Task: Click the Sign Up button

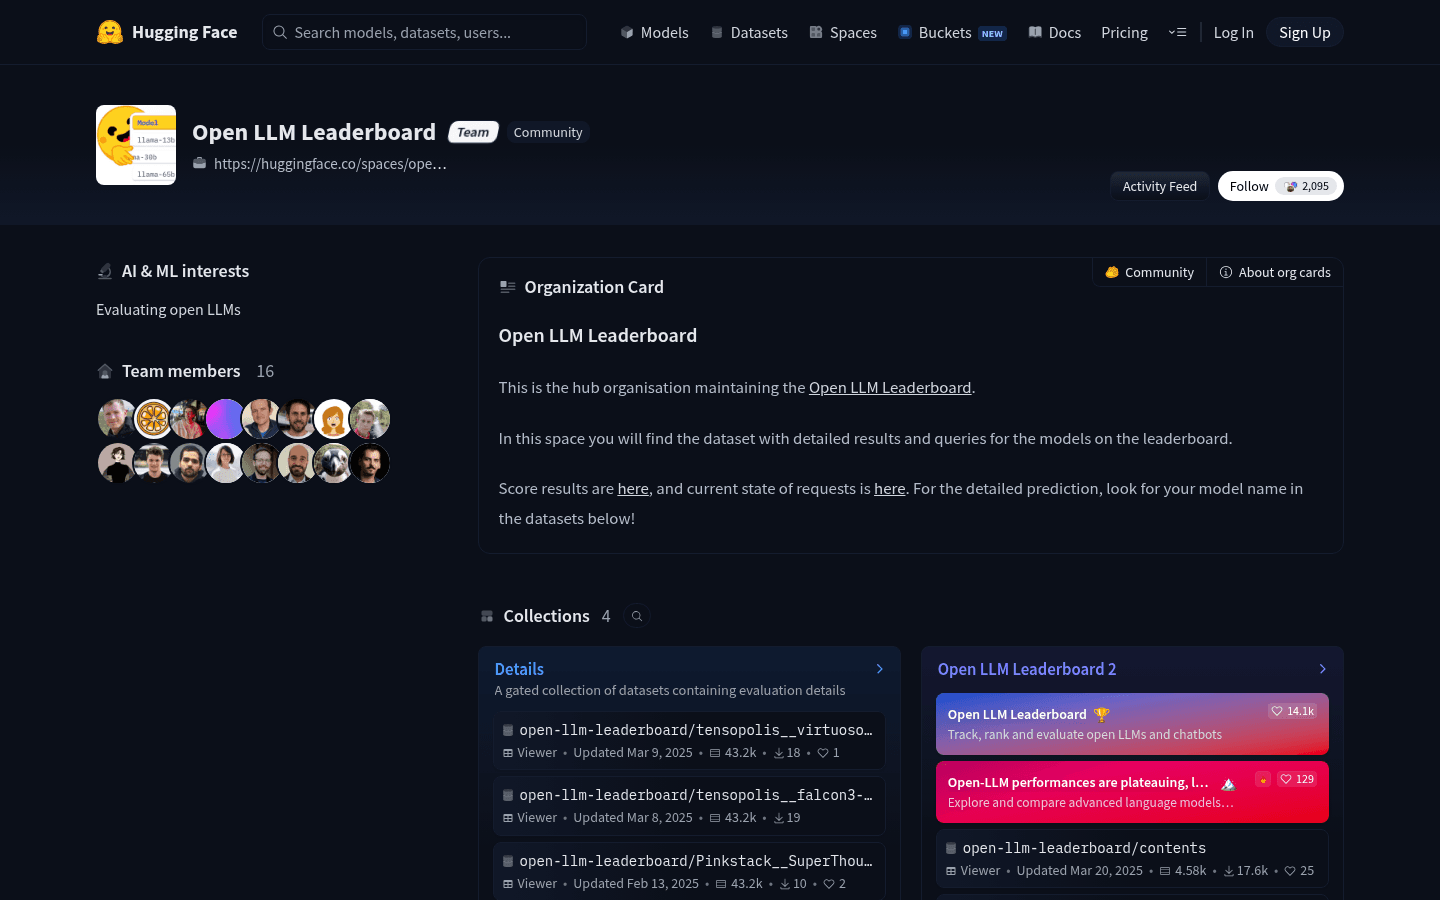Action: pos(1305,32)
